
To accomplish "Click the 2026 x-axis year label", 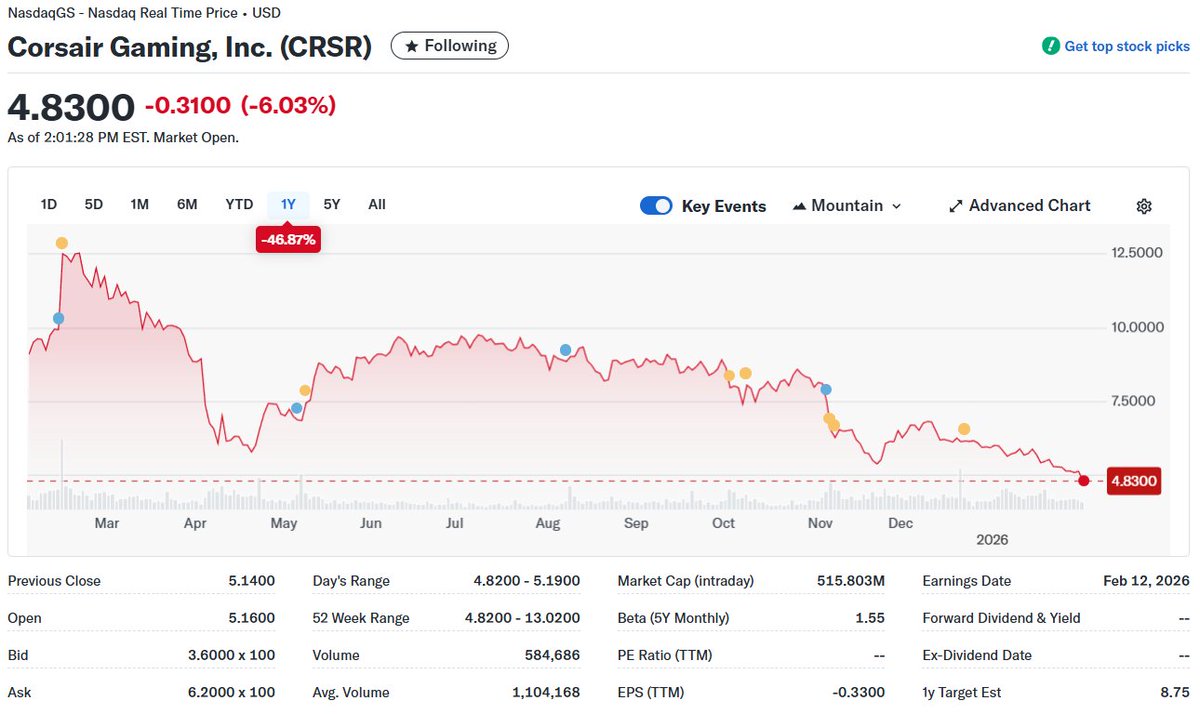I will point(992,540).
